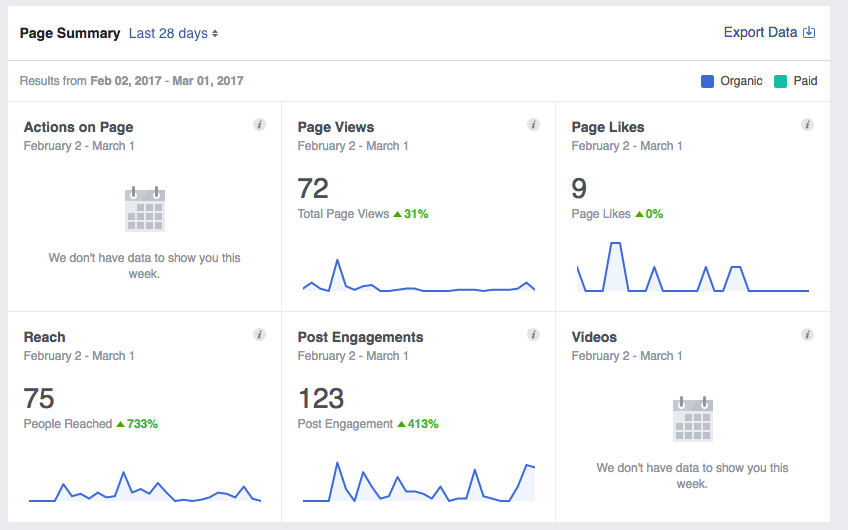Click the green Paid legend swatch
The image size is (848, 530).
(x=780, y=81)
